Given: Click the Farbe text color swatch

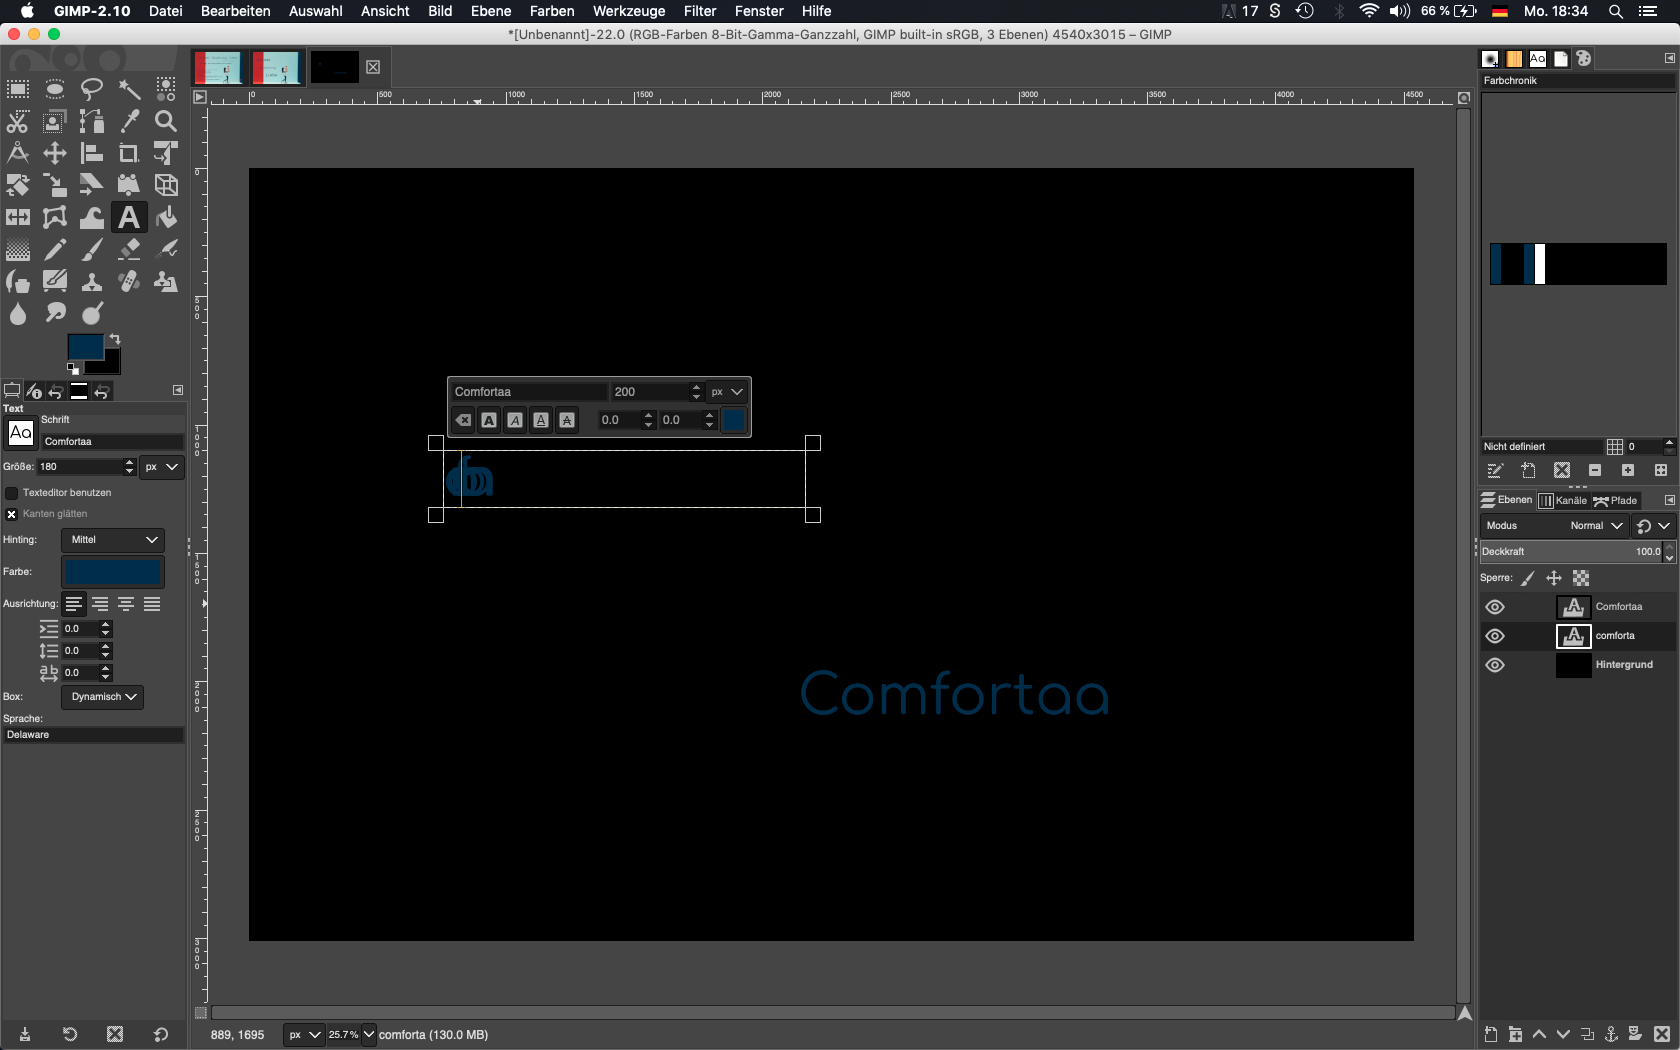Looking at the screenshot, I should click(x=112, y=572).
